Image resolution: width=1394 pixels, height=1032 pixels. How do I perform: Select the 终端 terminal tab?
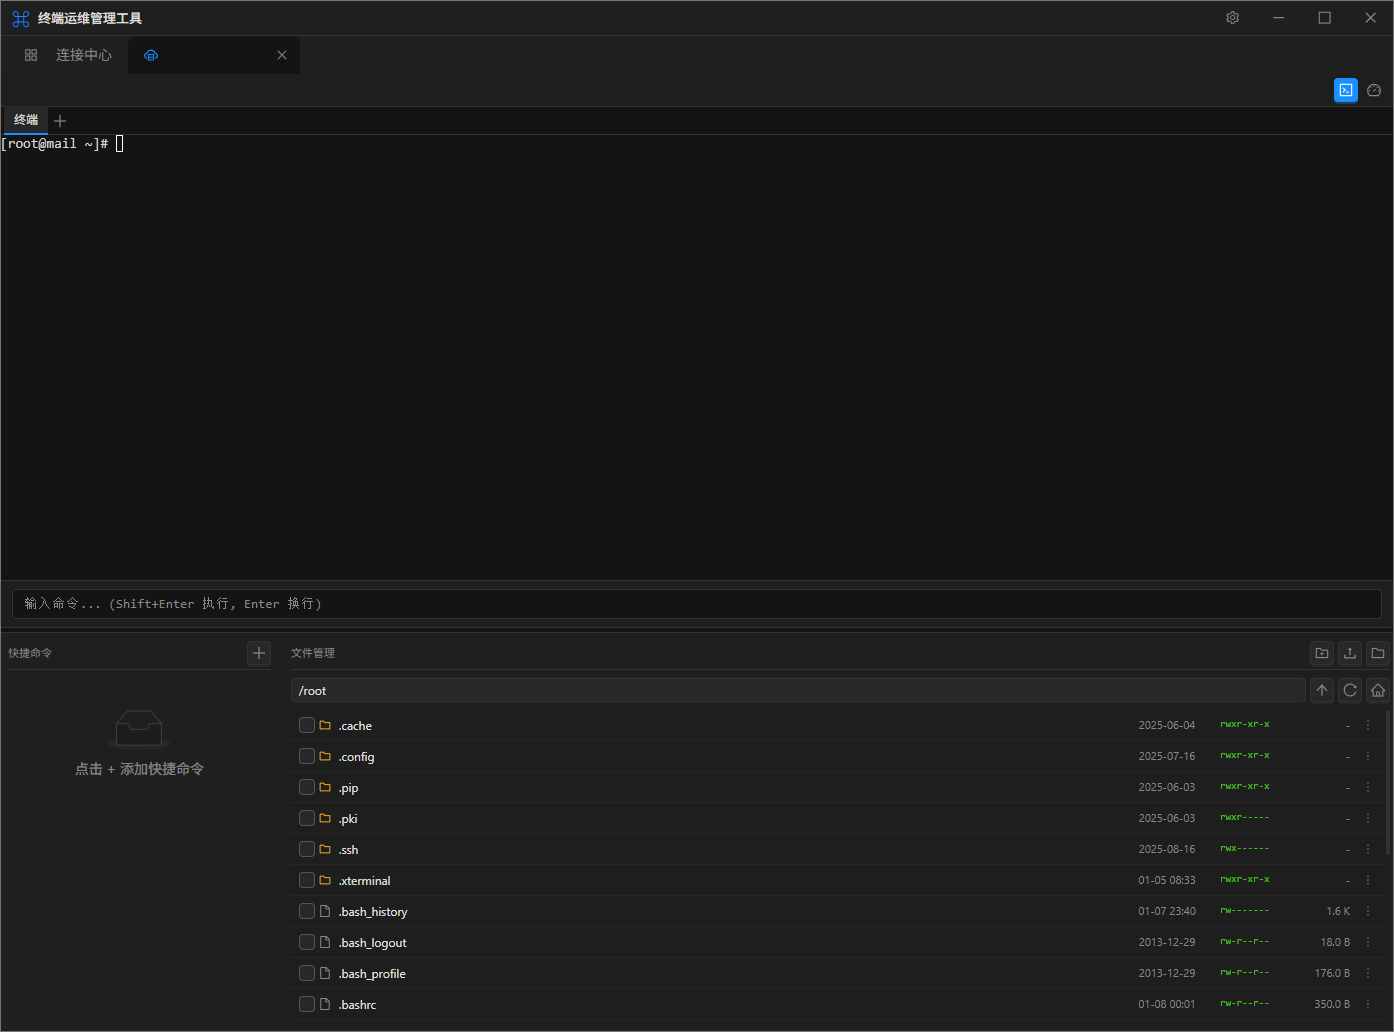pos(26,120)
